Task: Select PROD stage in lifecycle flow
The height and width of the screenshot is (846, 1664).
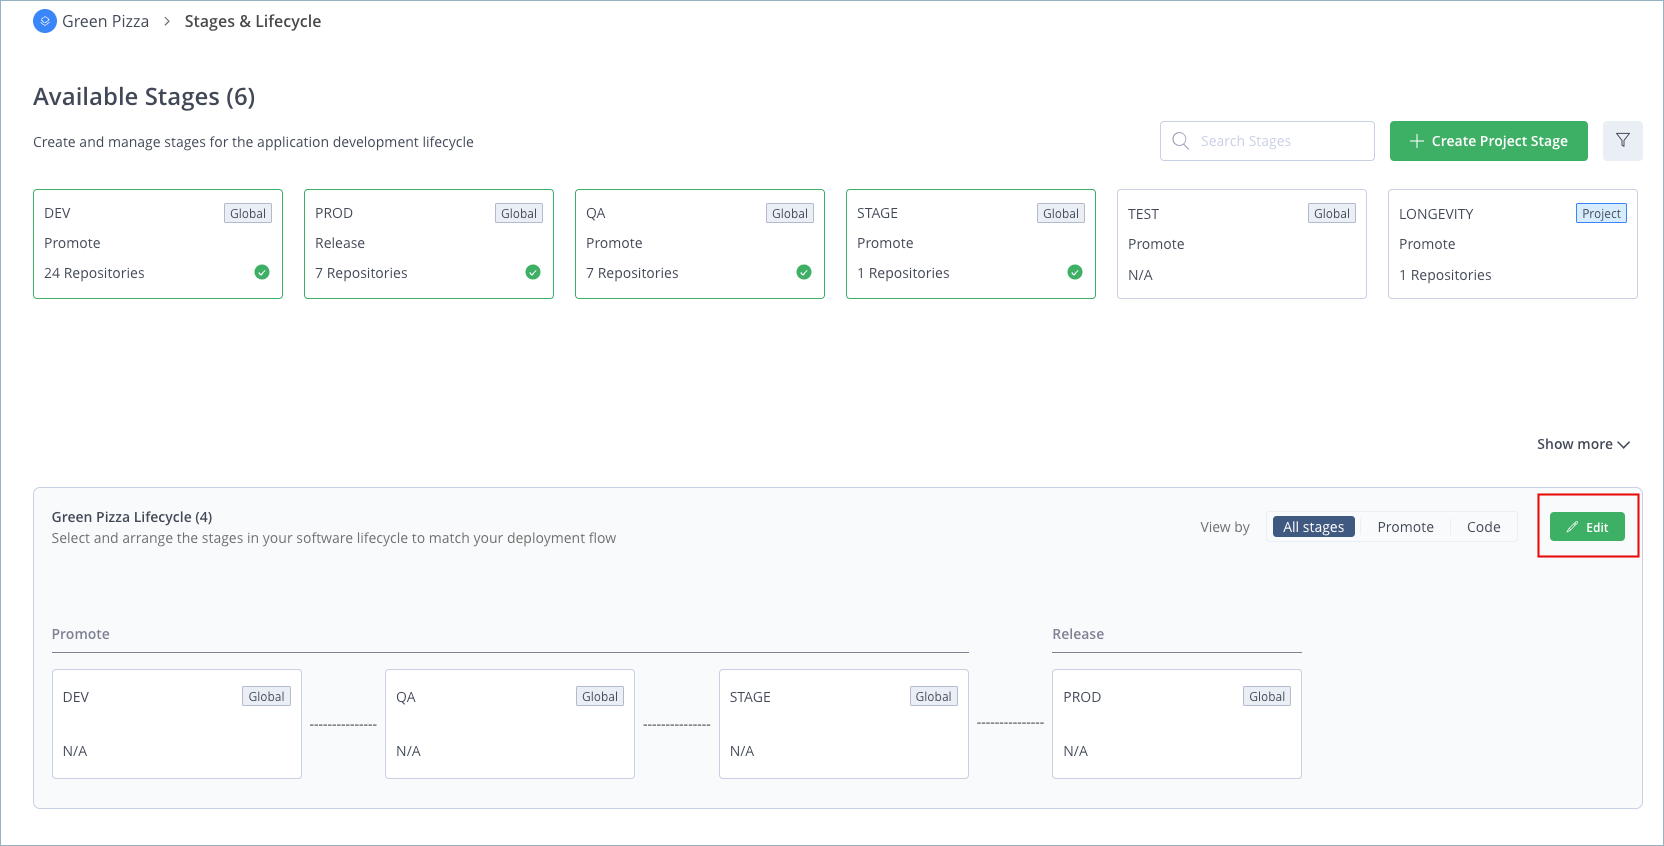Action: 1177,724
